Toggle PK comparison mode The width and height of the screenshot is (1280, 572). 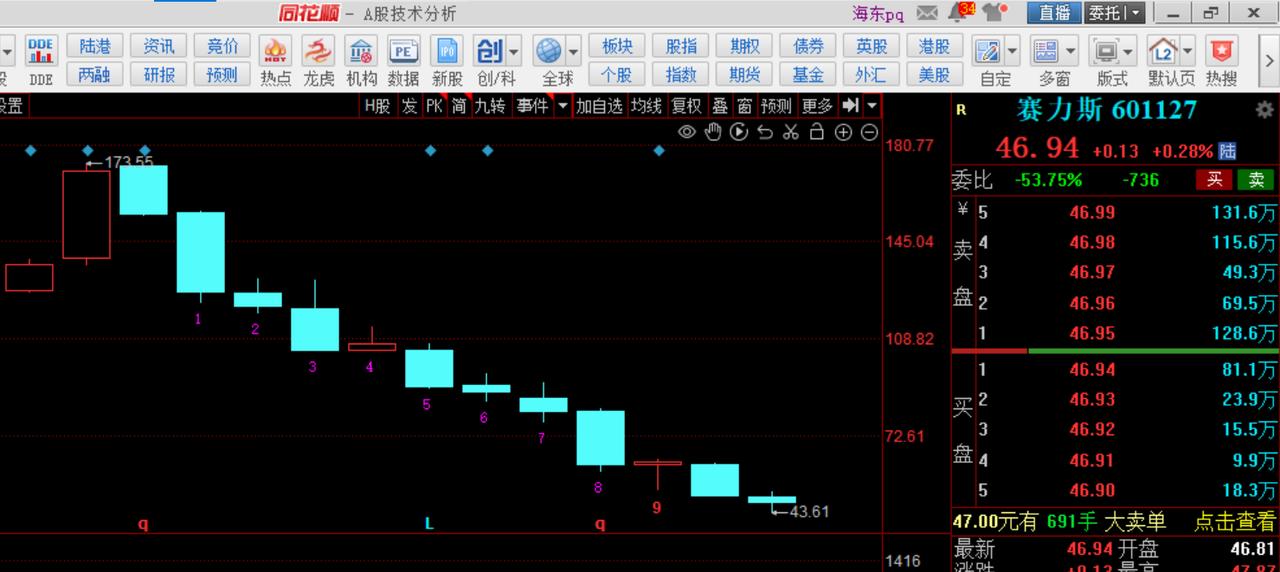point(434,106)
